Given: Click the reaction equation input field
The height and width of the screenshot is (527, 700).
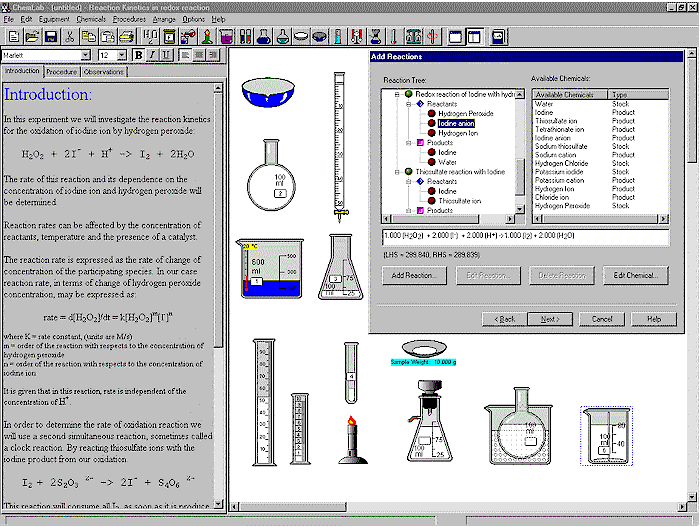Looking at the screenshot, I should [x=526, y=237].
